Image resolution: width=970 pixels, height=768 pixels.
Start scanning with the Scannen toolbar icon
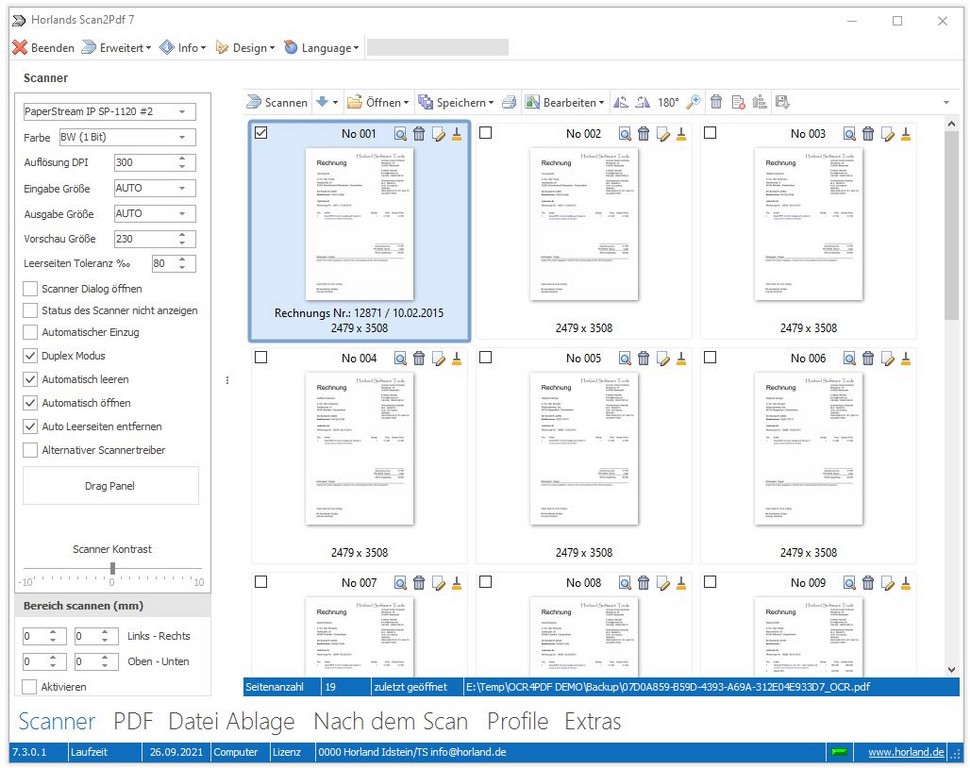(x=277, y=102)
